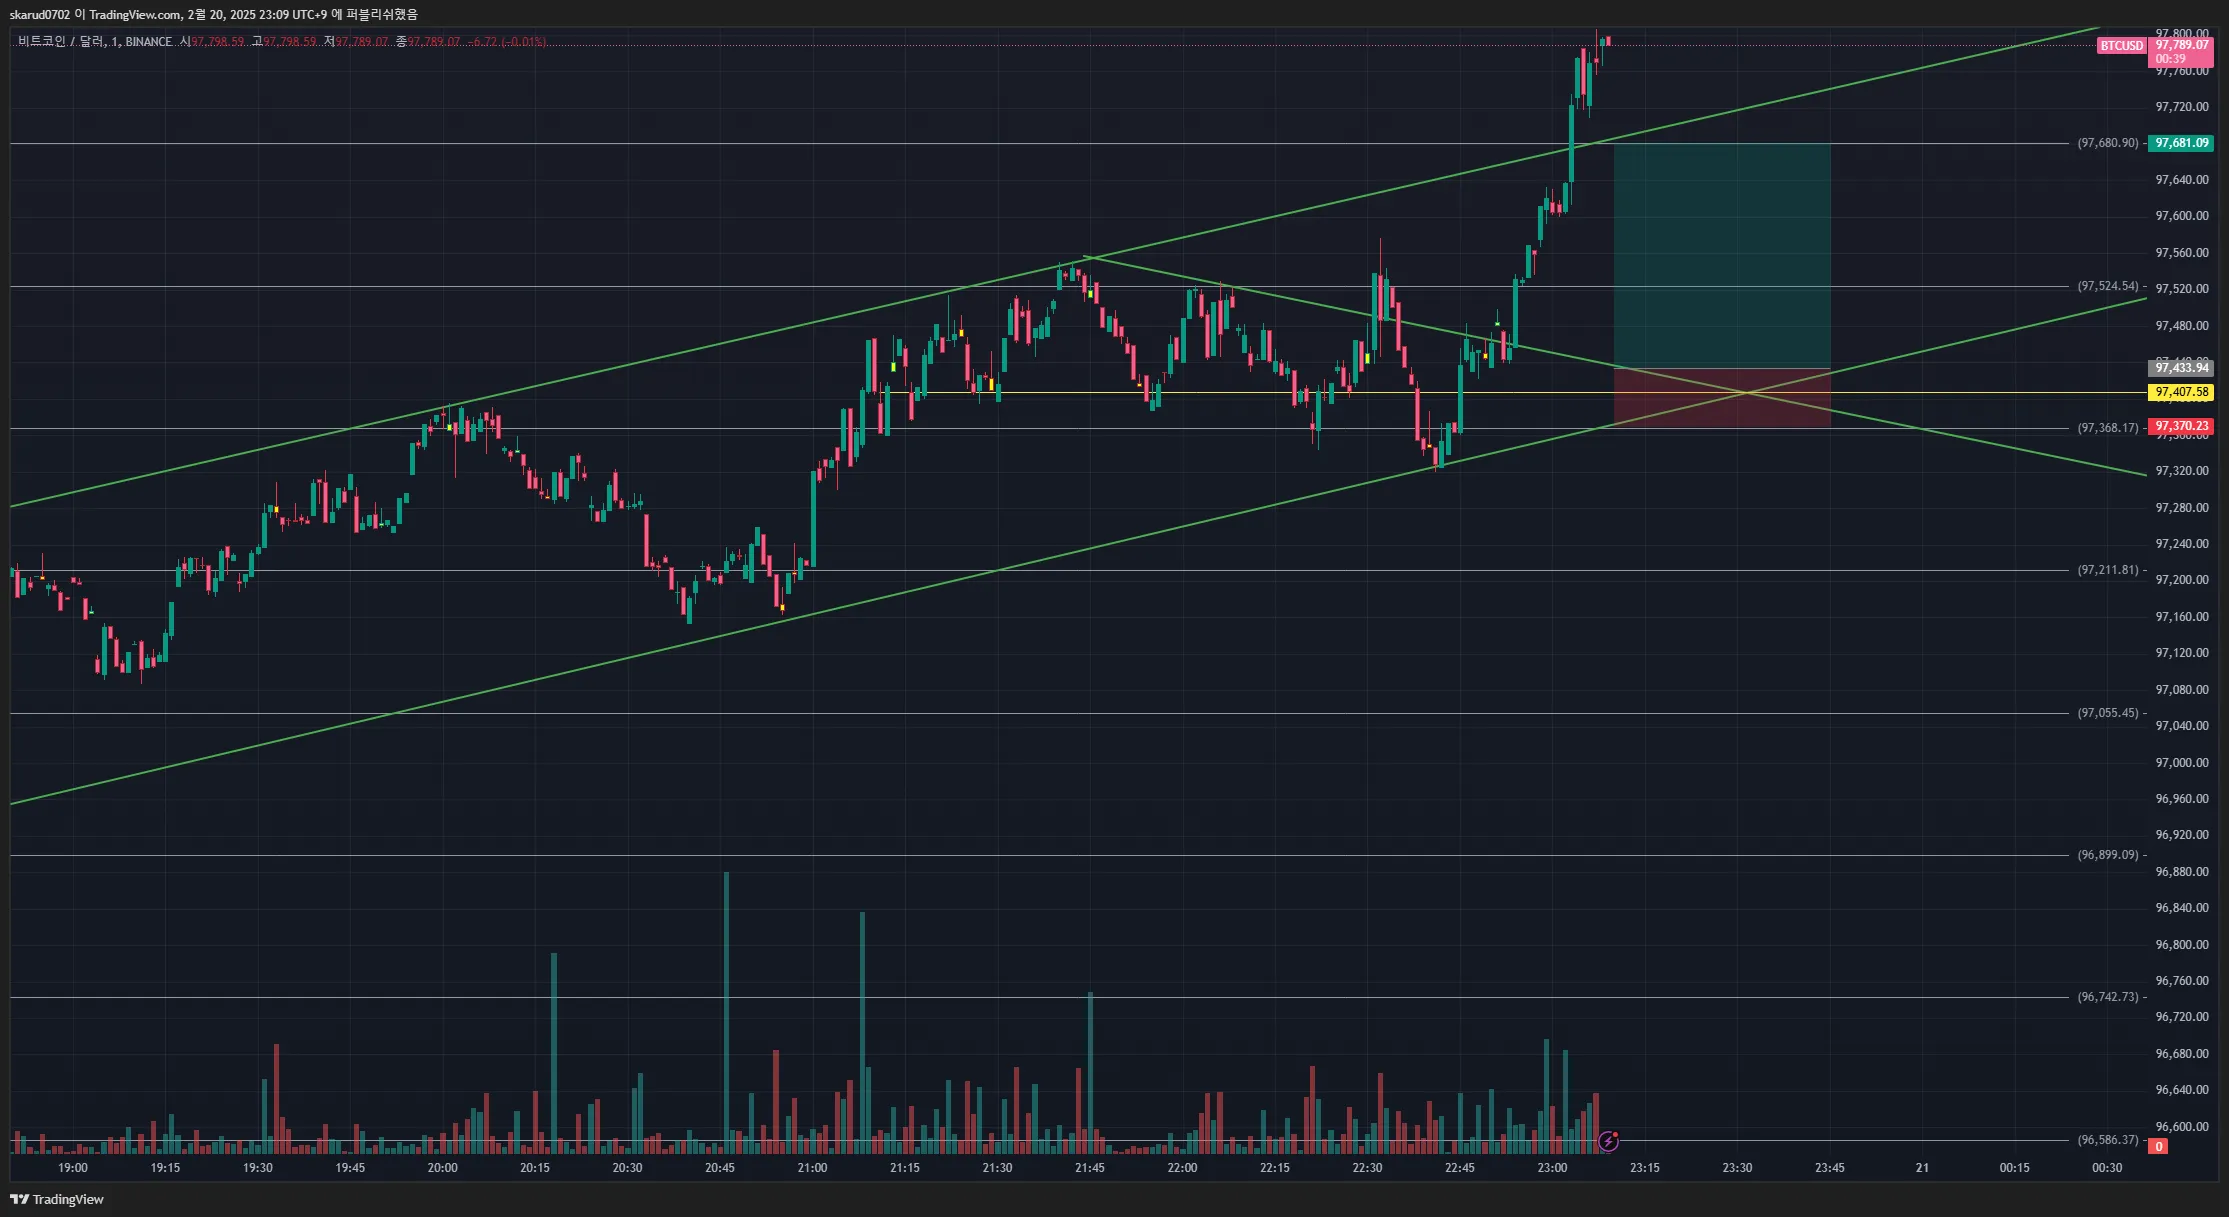Select the green 97,681.09 target price label
Image resolution: width=2229 pixels, height=1217 pixels.
(2181, 143)
